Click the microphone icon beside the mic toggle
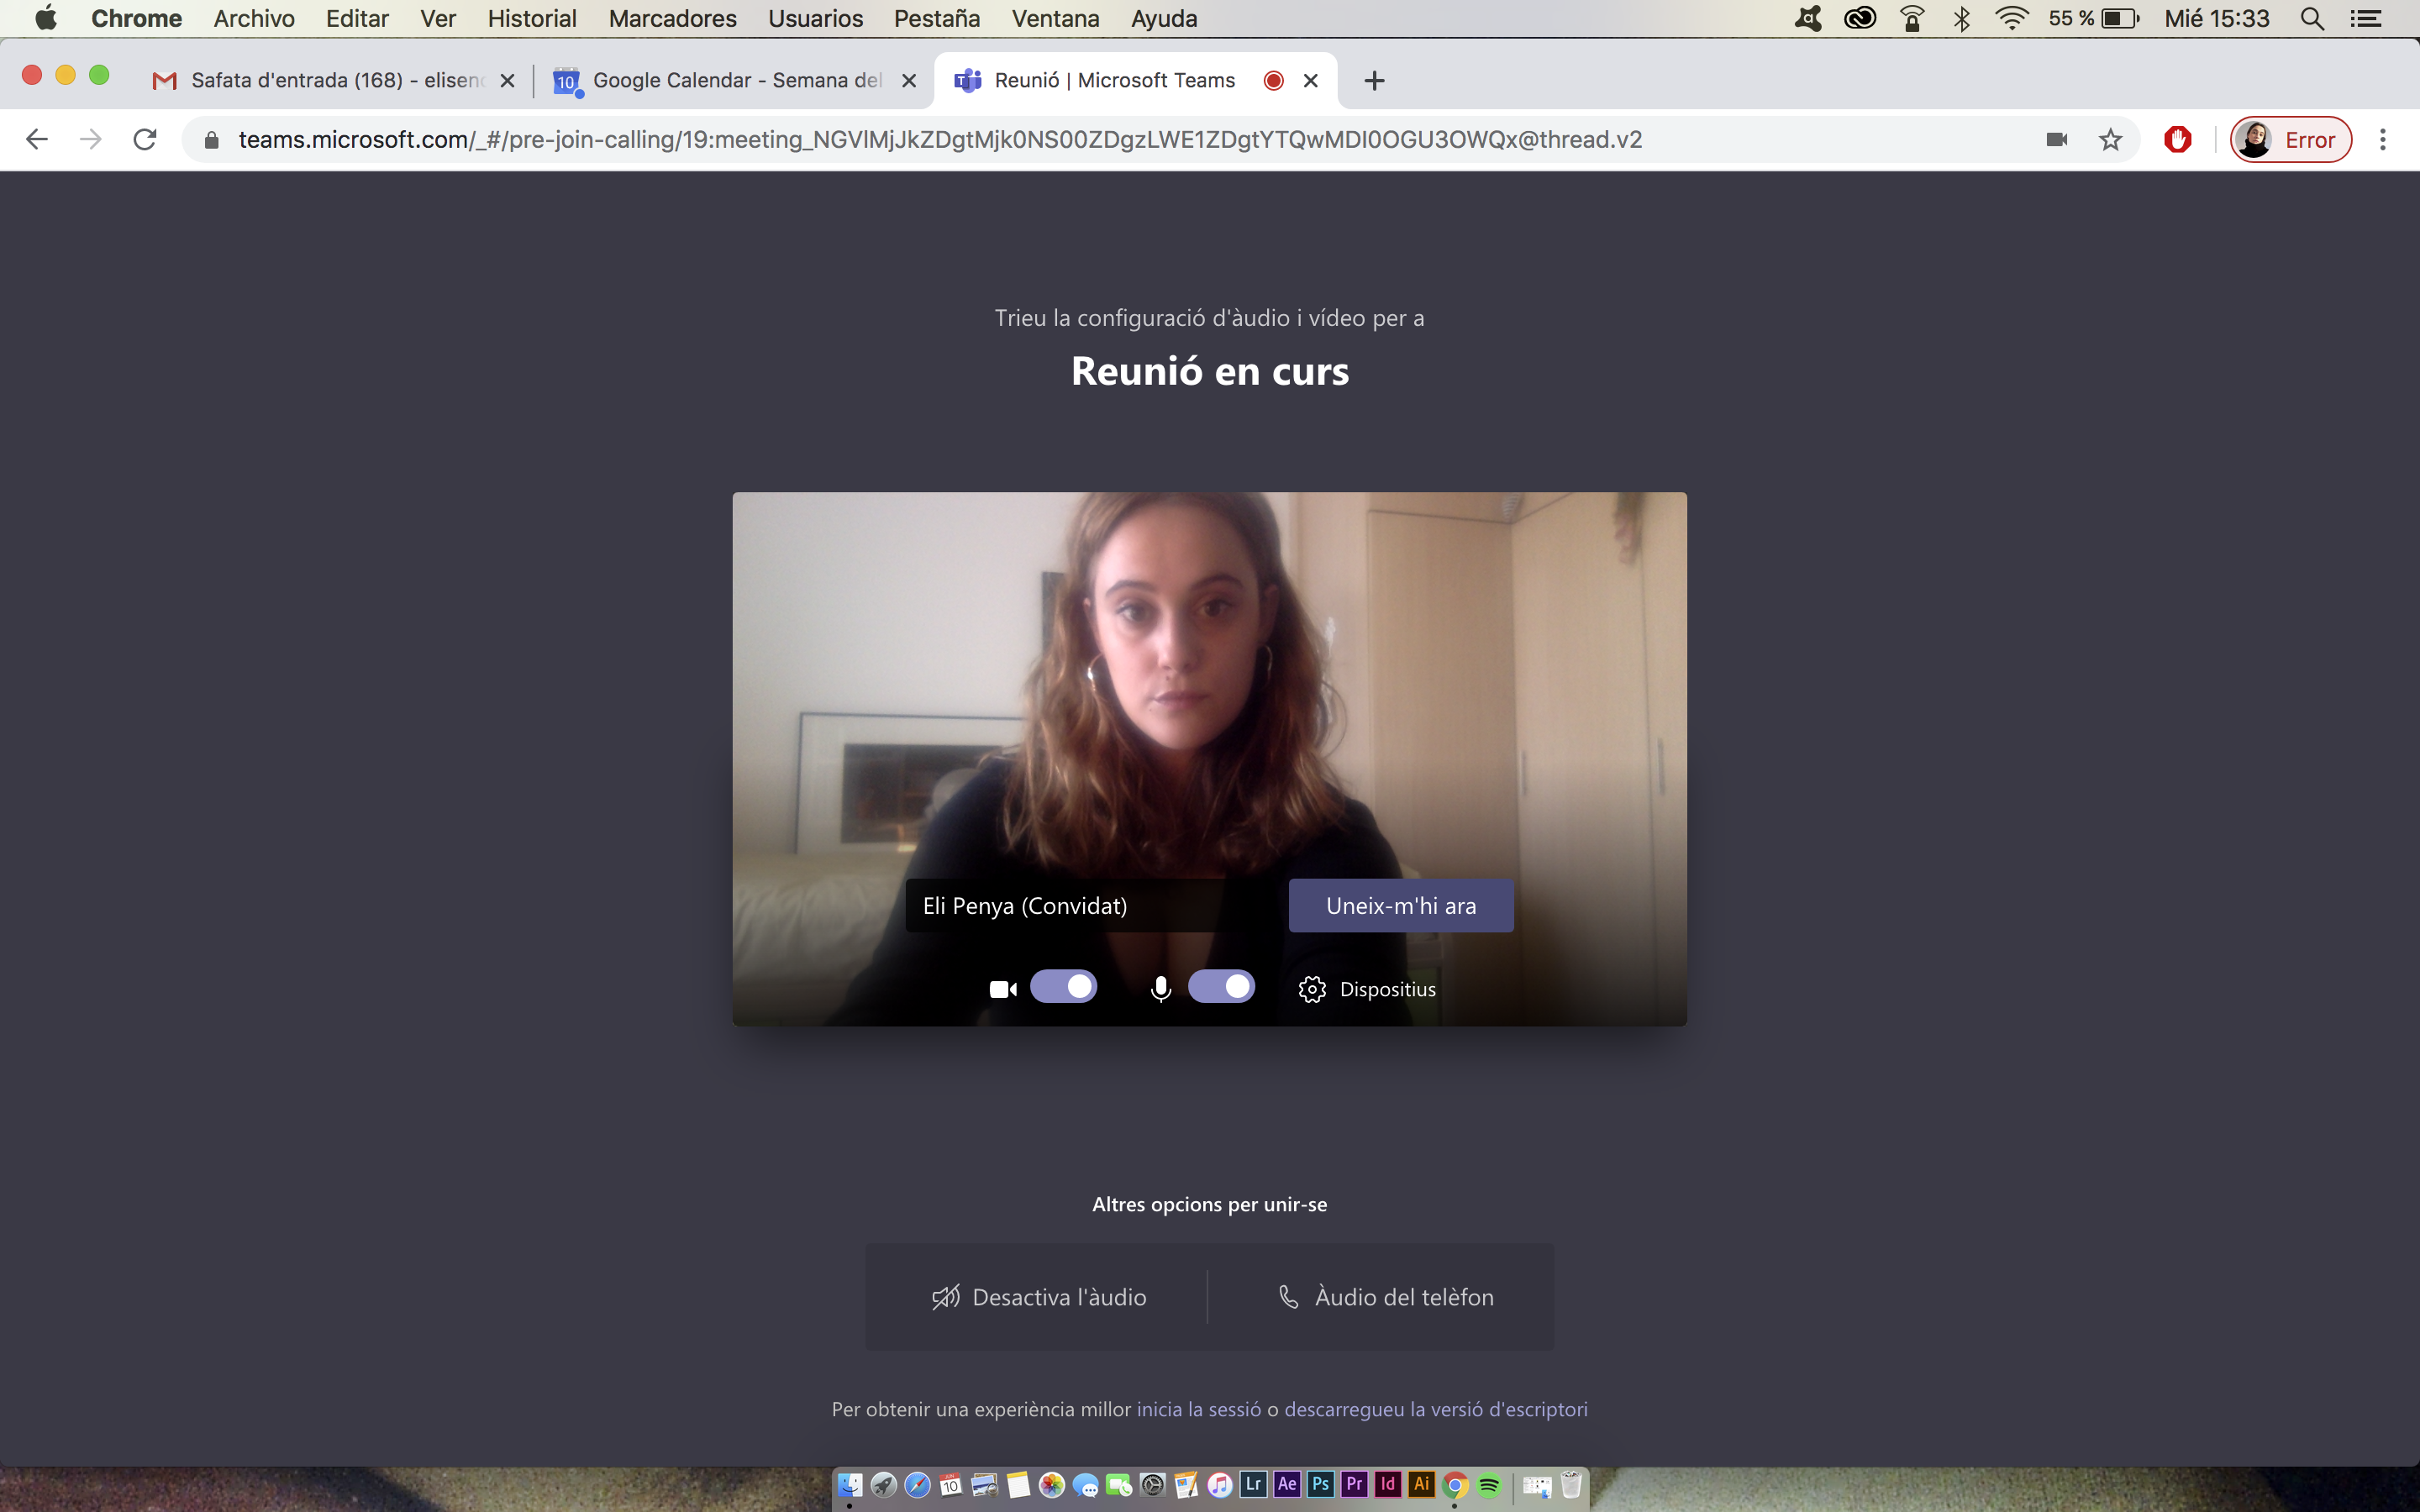Screen dimensions: 2420x1512 coord(1160,989)
